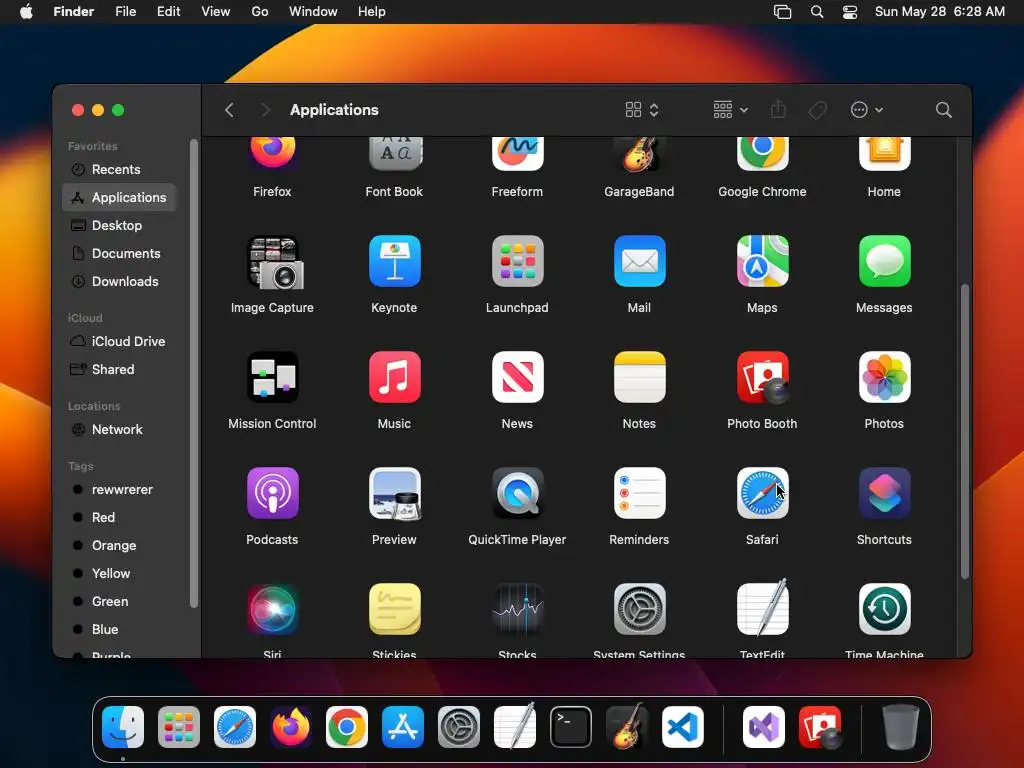Open the Messages app icon

(x=884, y=261)
